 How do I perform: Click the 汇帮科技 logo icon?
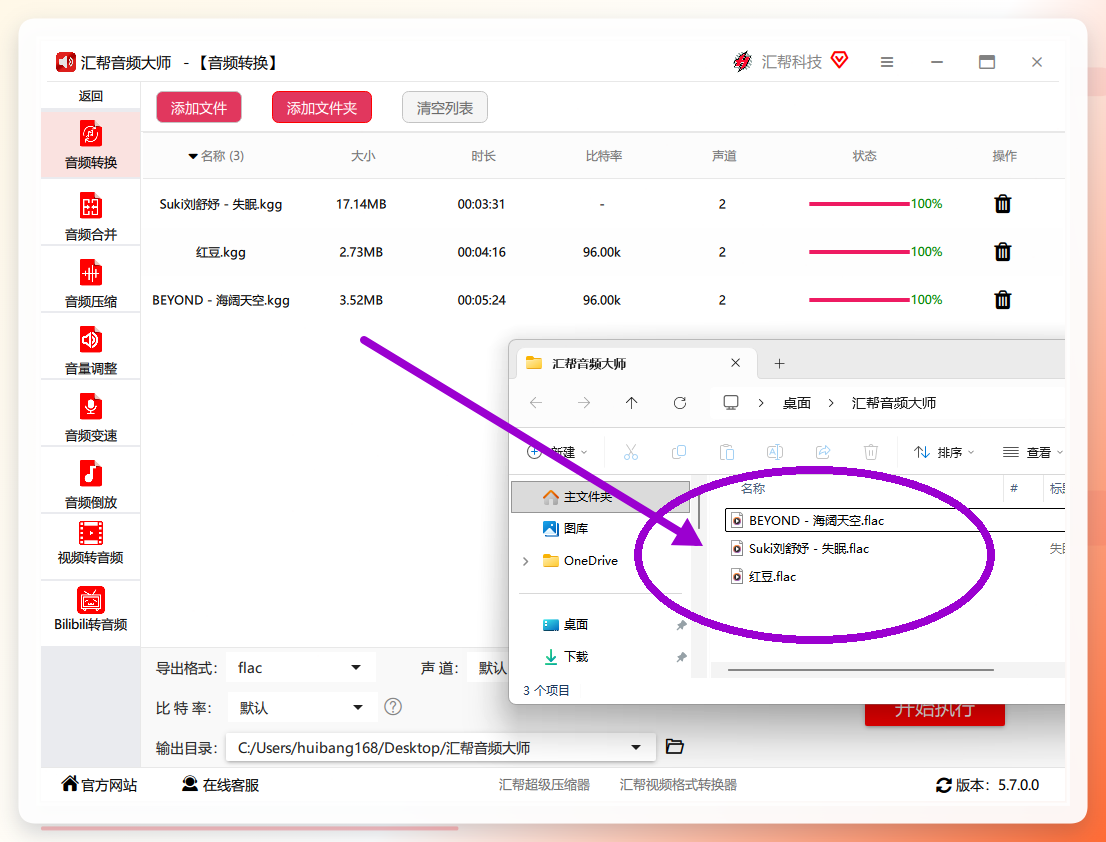point(742,61)
